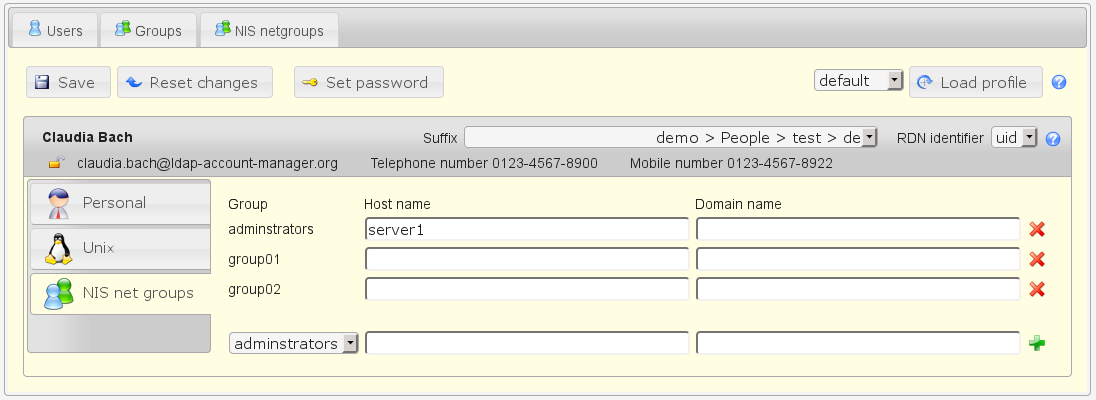Click the host name field containing server1
The width and height of the screenshot is (1096, 400).
click(527, 229)
